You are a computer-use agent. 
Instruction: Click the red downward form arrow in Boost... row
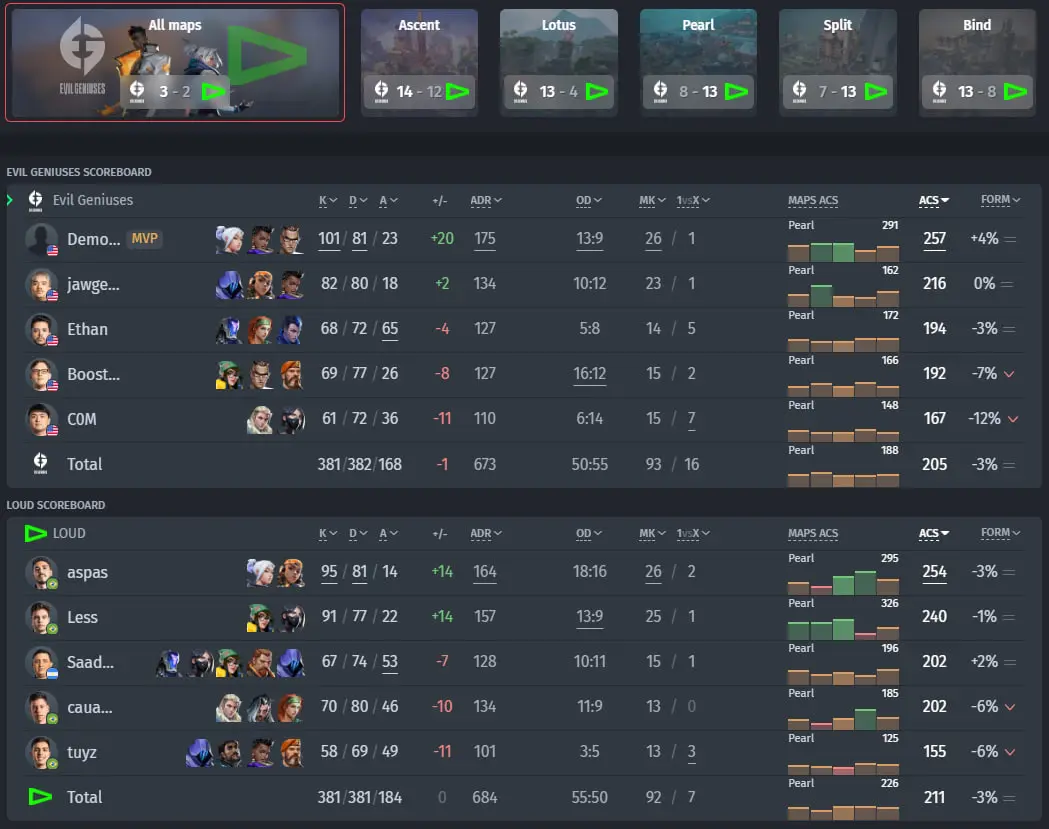(x=1010, y=374)
